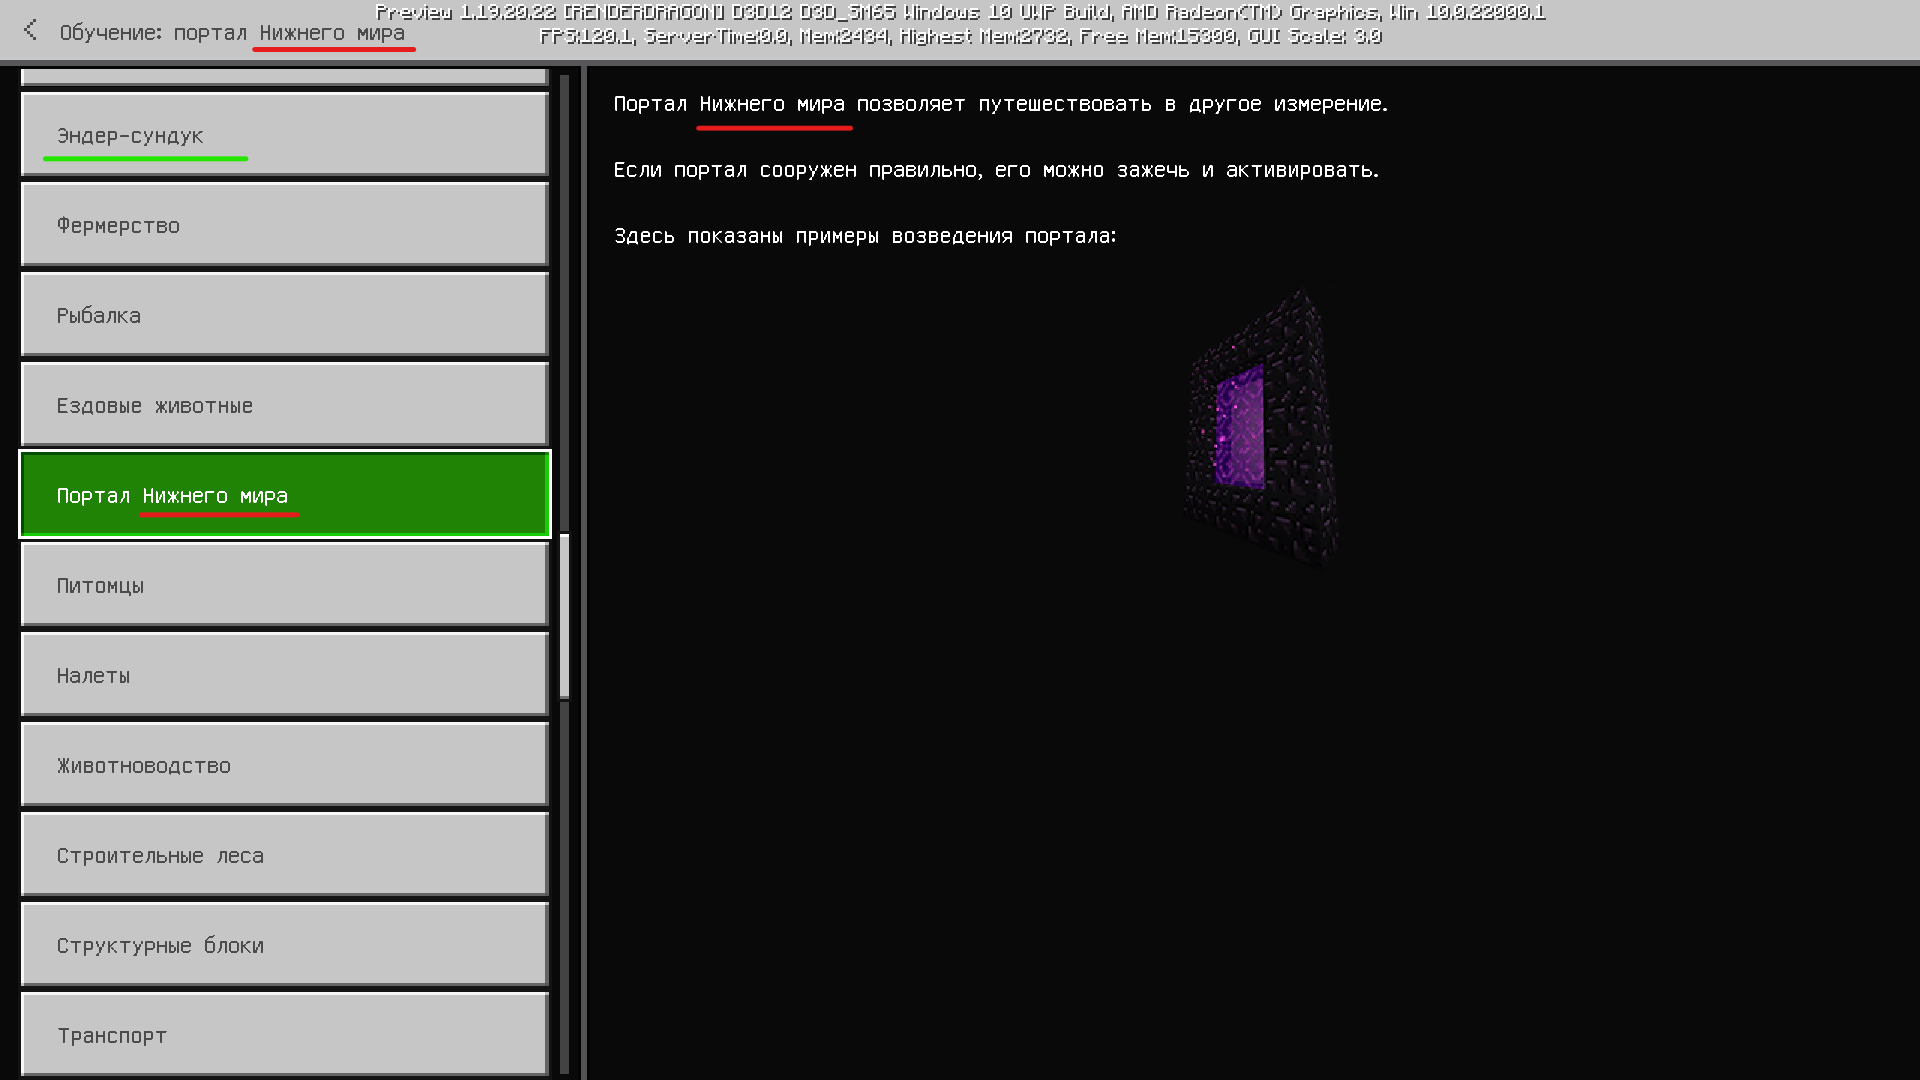Click the Портал Нижнего мира tab

coord(284,495)
